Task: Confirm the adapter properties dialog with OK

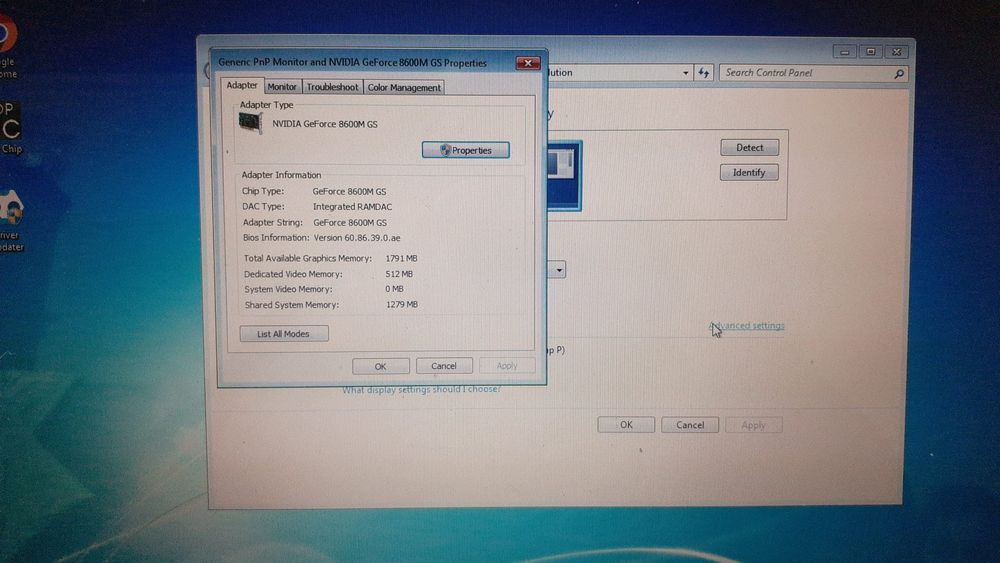Action: tap(381, 367)
